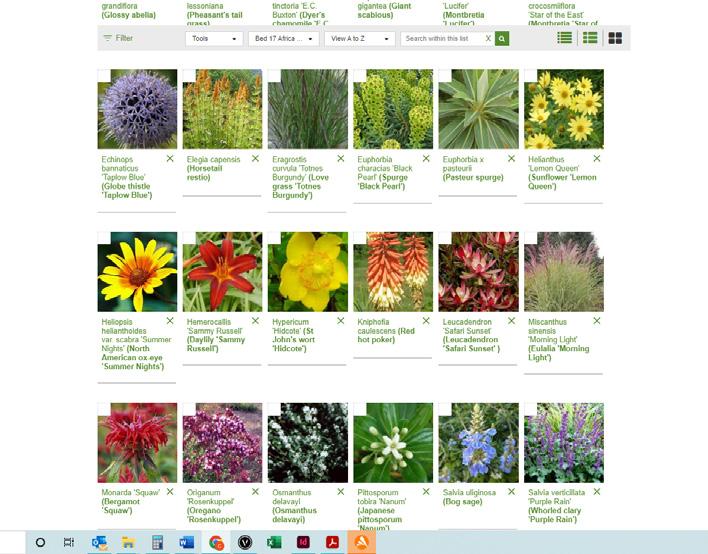
Task: Tick the checkbox on Monarda 'Squaw' image
Action: 104,409
